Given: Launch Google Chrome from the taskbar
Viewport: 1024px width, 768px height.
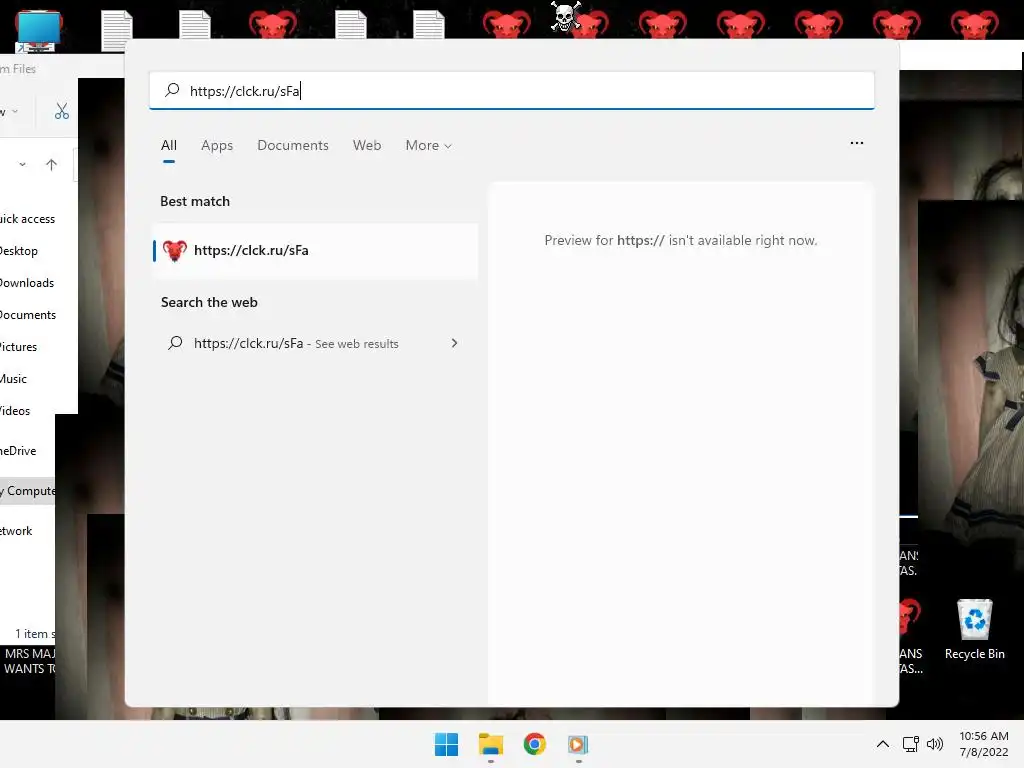Looking at the screenshot, I should point(534,744).
